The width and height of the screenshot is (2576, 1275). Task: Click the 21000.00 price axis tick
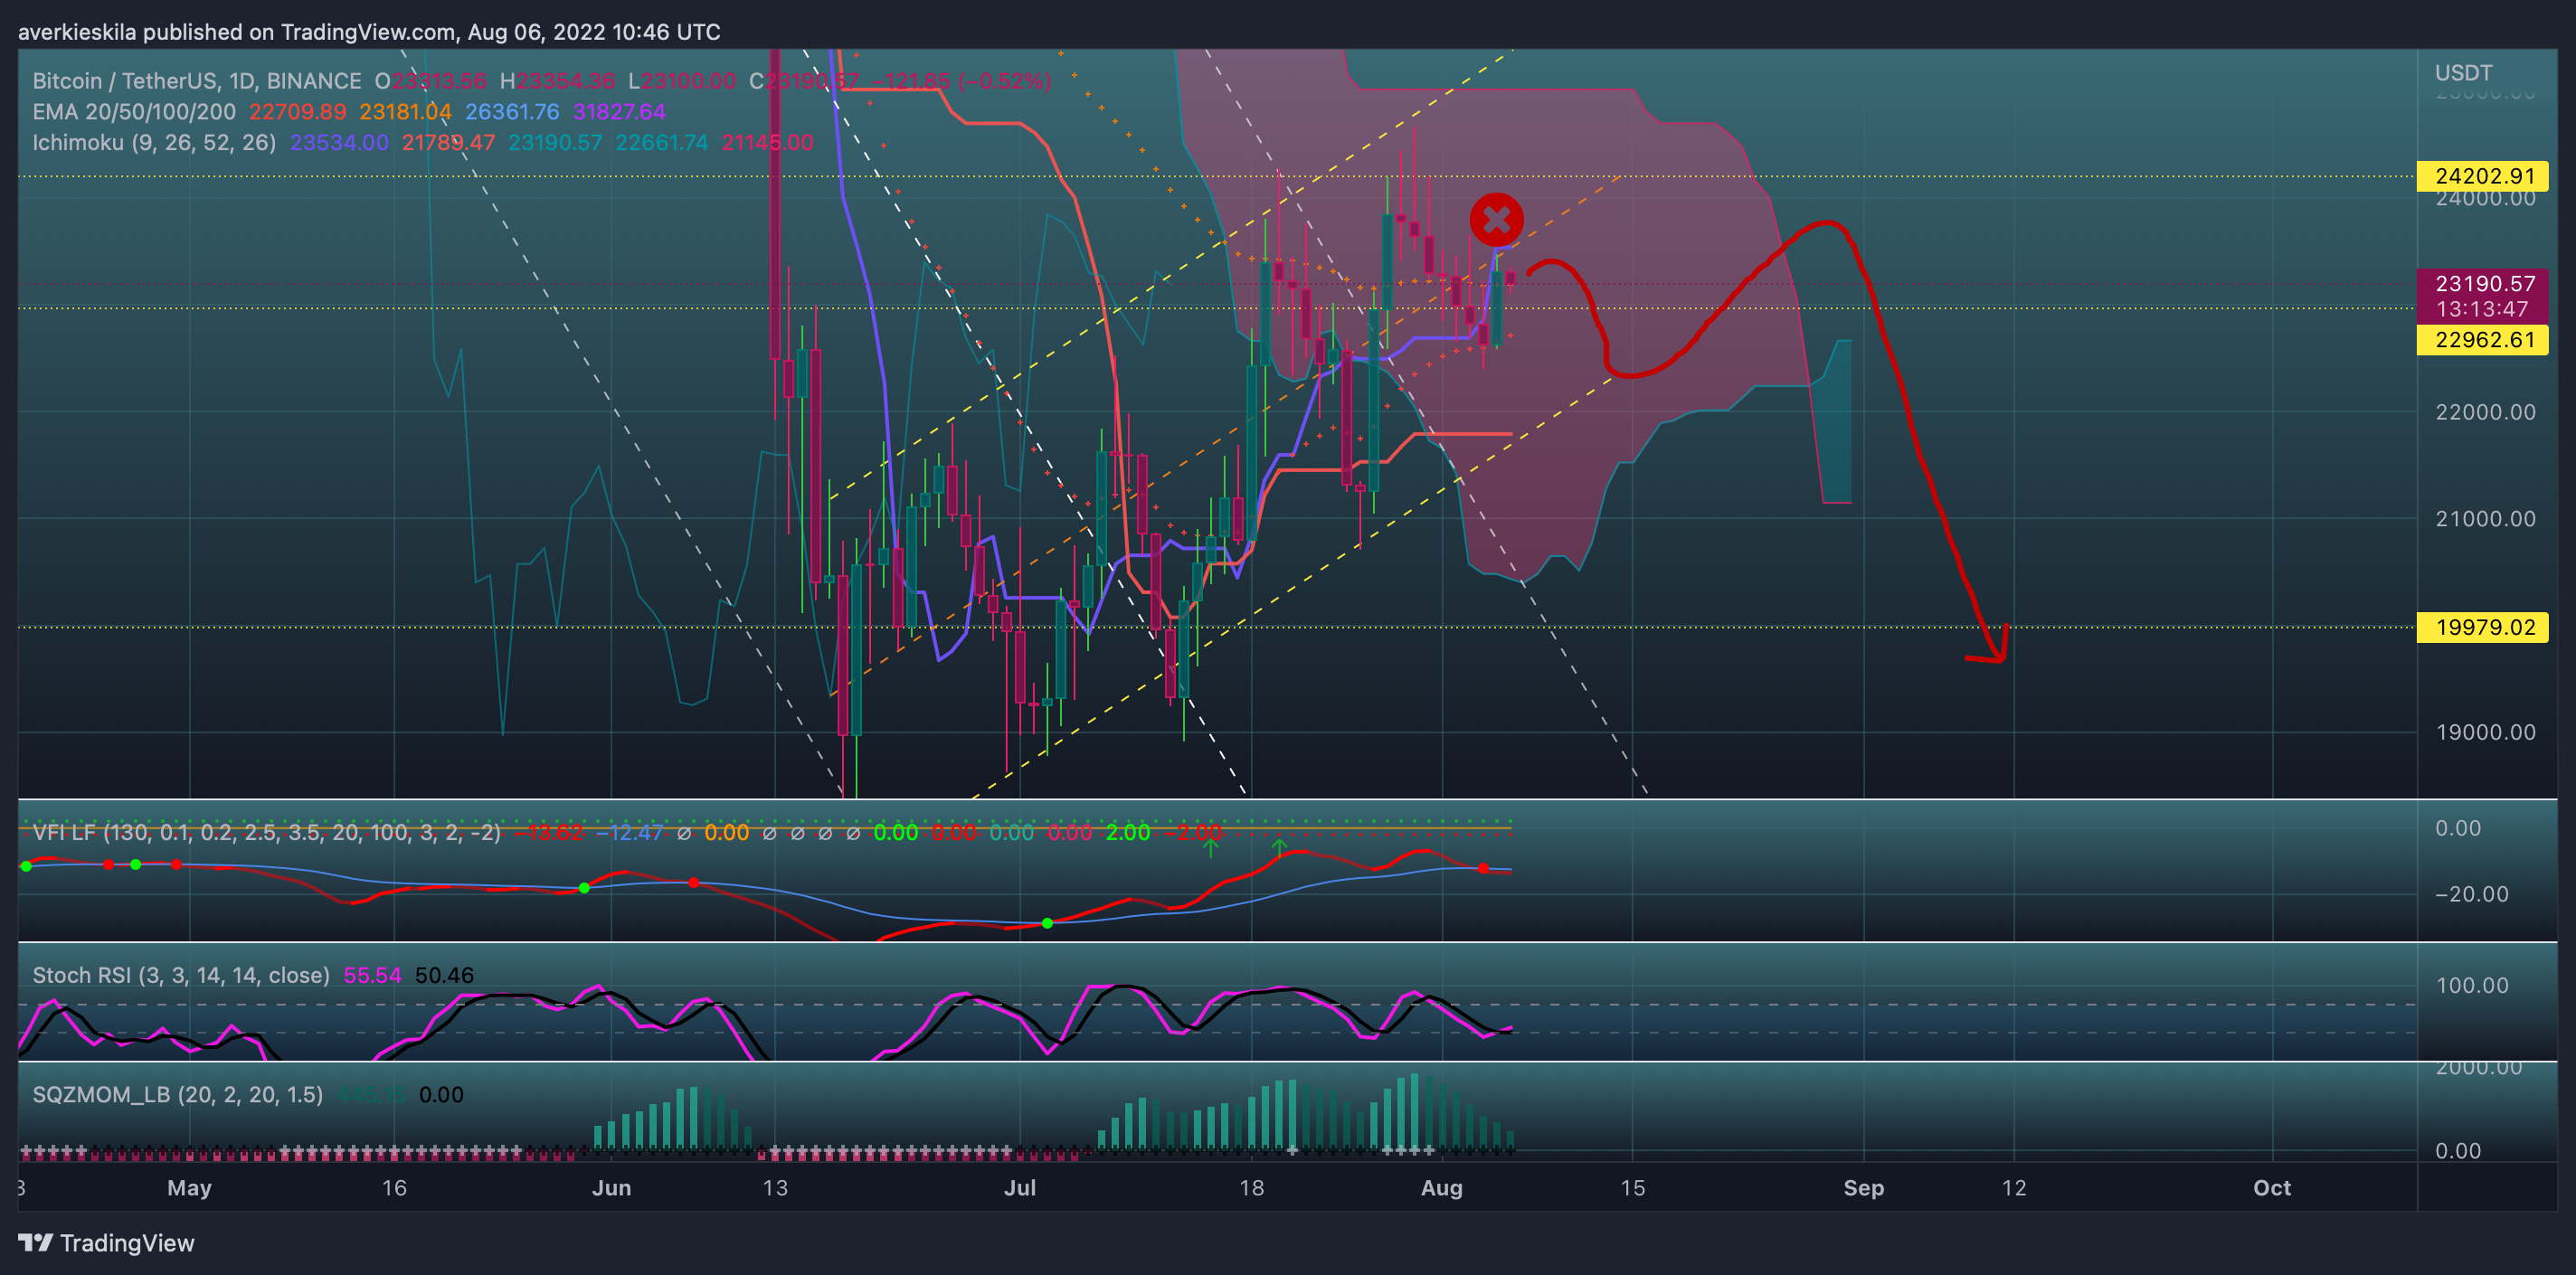tap(2485, 519)
